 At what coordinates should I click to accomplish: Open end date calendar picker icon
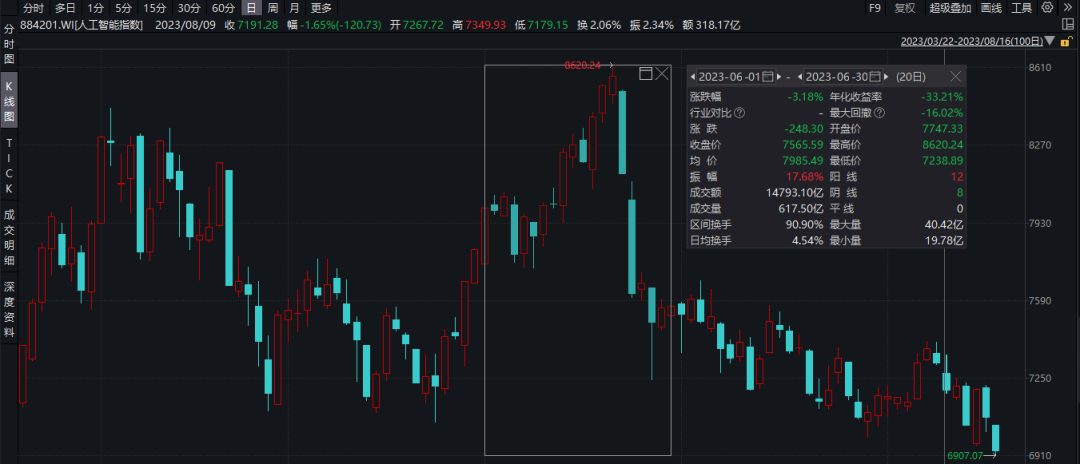click(x=875, y=76)
